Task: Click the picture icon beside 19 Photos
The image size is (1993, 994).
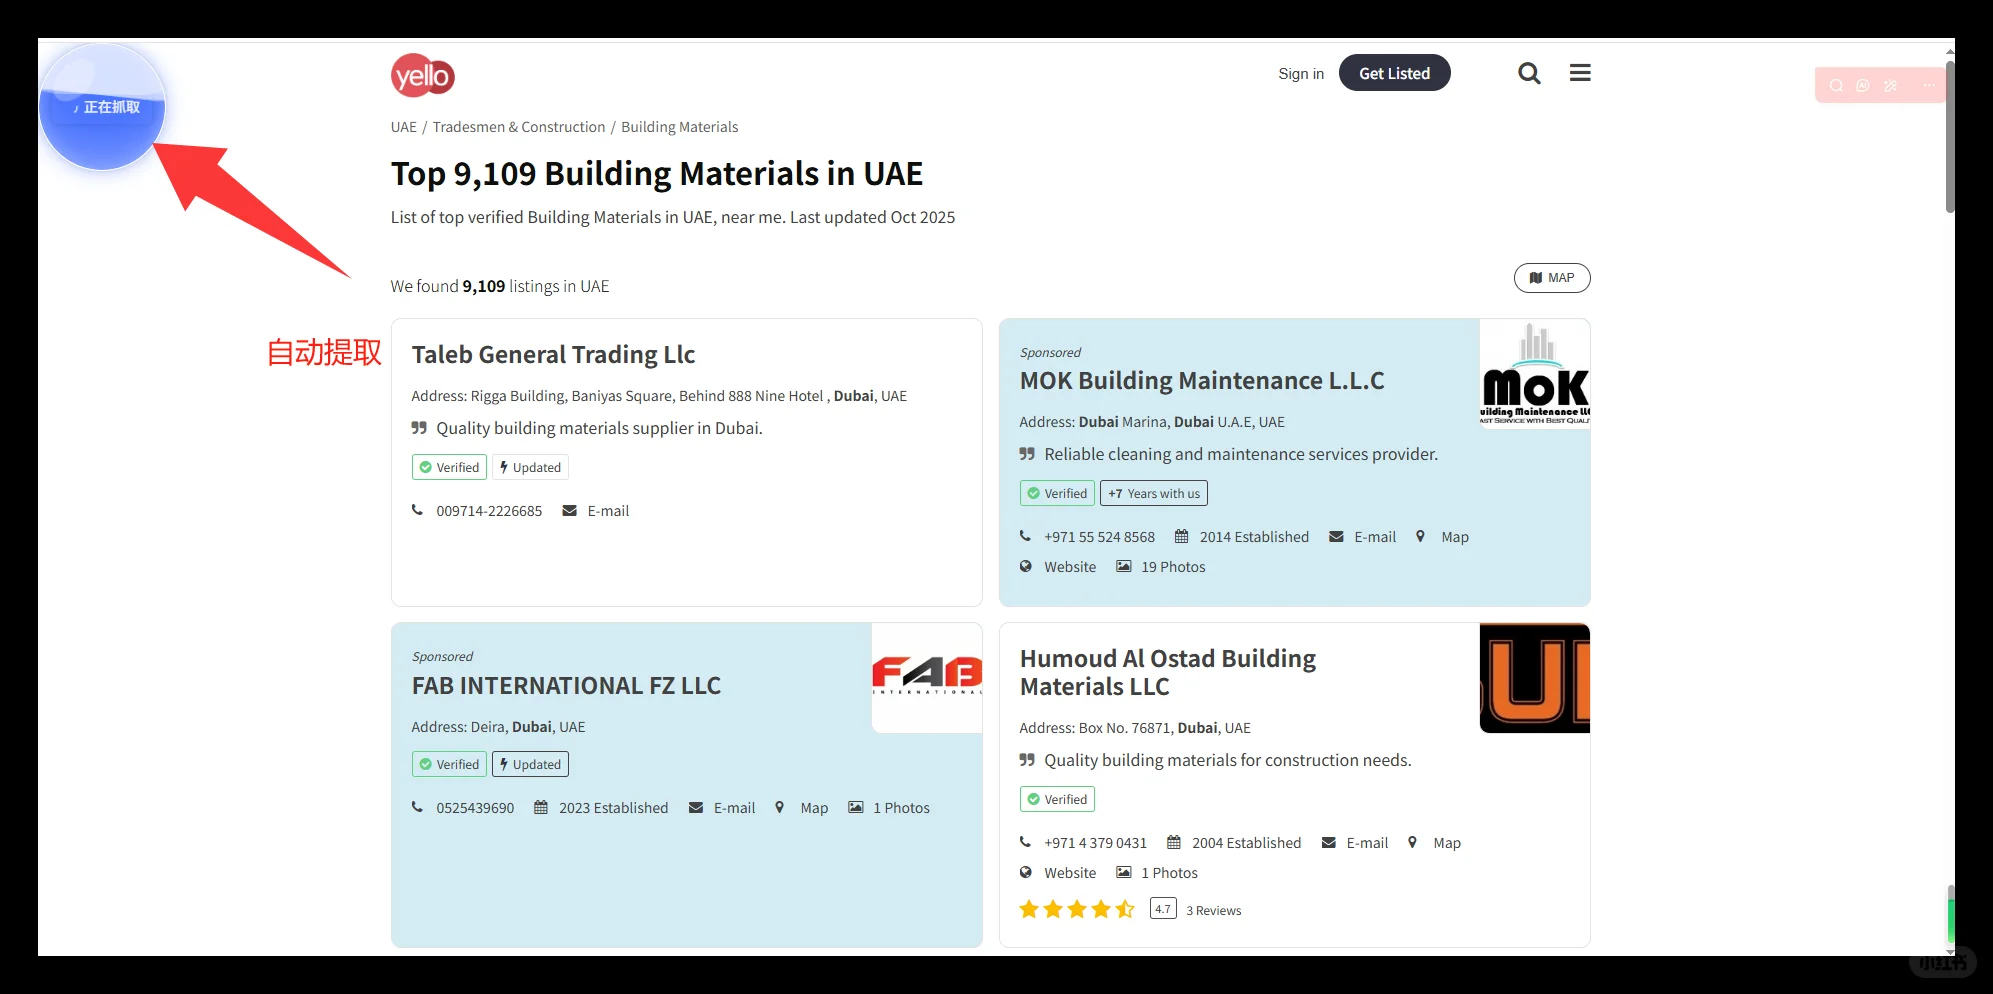Action: pyautogui.click(x=1124, y=566)
